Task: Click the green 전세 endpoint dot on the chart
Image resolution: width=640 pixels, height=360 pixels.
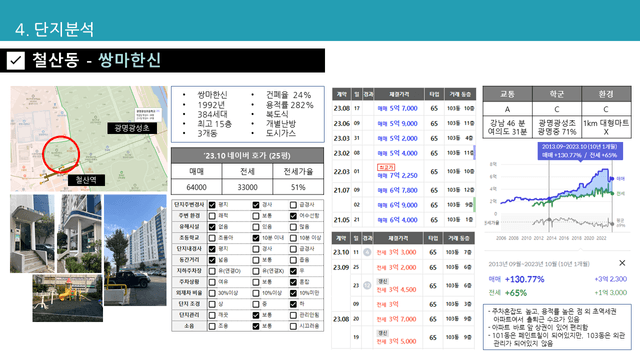Action: coord(613,193)
